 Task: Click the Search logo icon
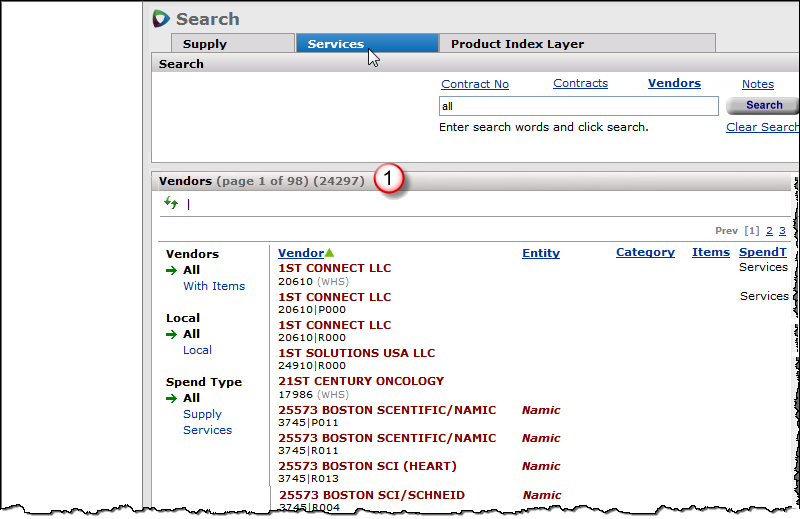pyautogui.click(x=162, y=19)
